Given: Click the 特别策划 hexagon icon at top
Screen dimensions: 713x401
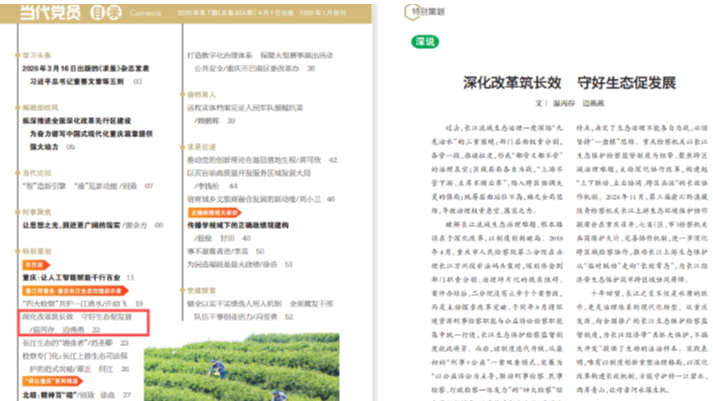Looking at the screenshot, I should click(412, 12).
